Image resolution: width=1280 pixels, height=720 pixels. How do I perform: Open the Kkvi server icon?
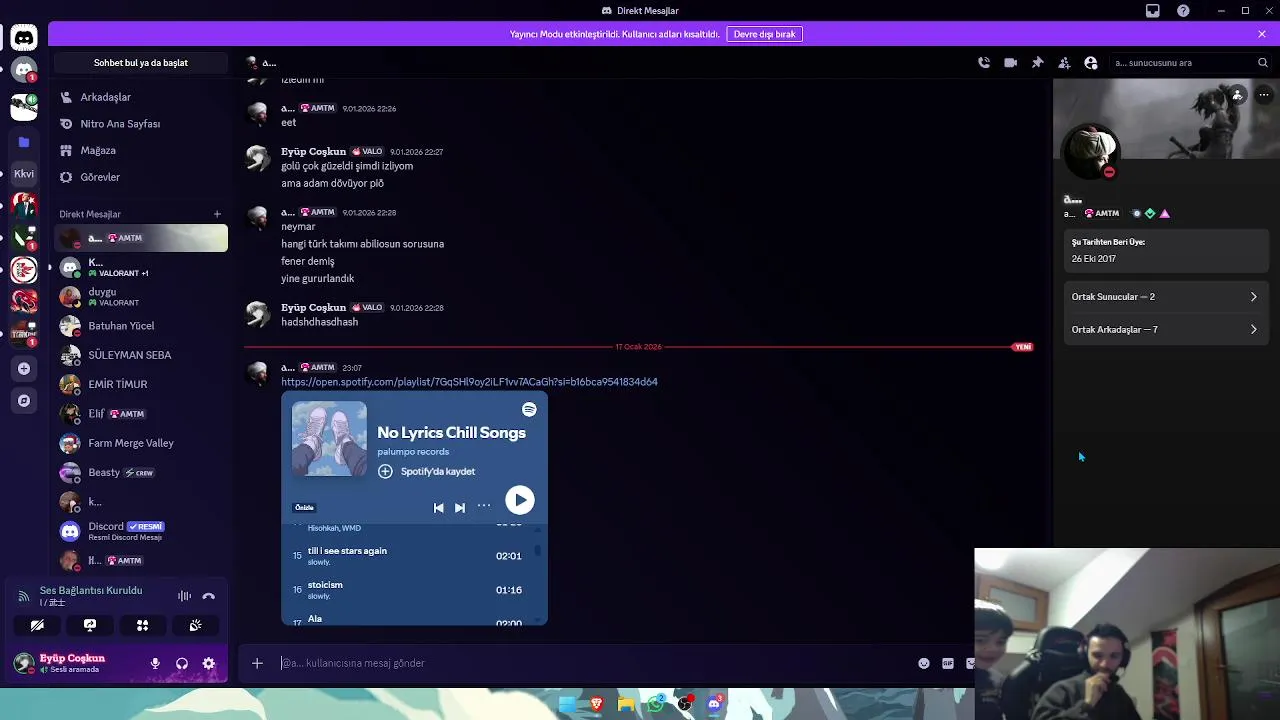(24, 174)
